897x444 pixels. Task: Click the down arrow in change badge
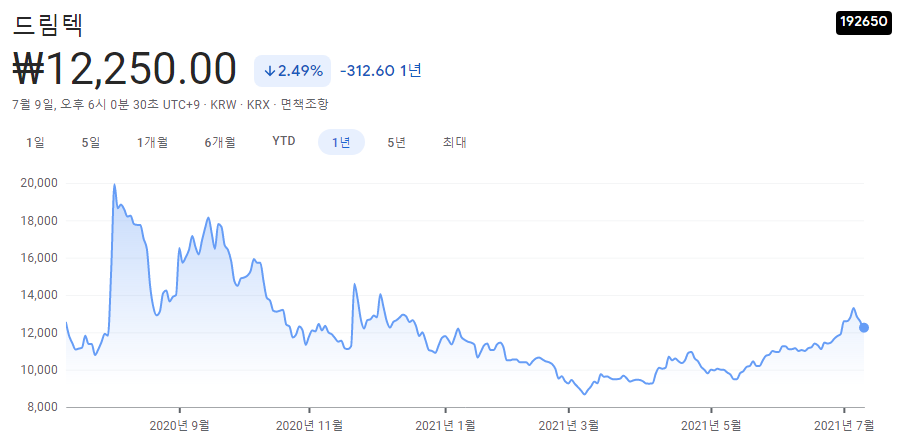[x=270, y=71]
